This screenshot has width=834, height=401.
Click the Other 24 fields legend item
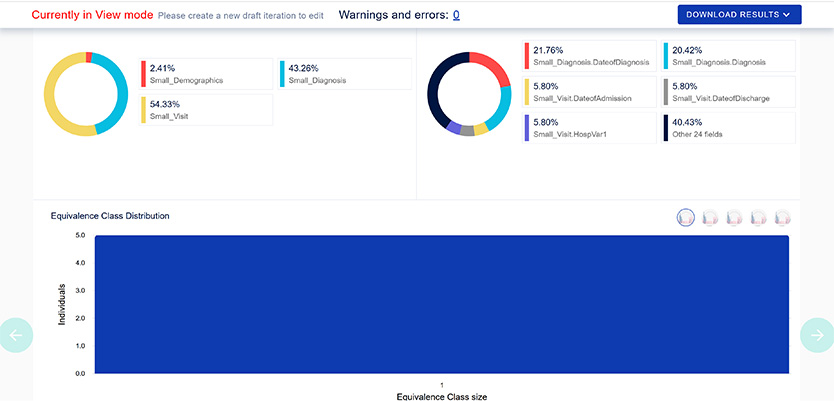click(728, 127)
